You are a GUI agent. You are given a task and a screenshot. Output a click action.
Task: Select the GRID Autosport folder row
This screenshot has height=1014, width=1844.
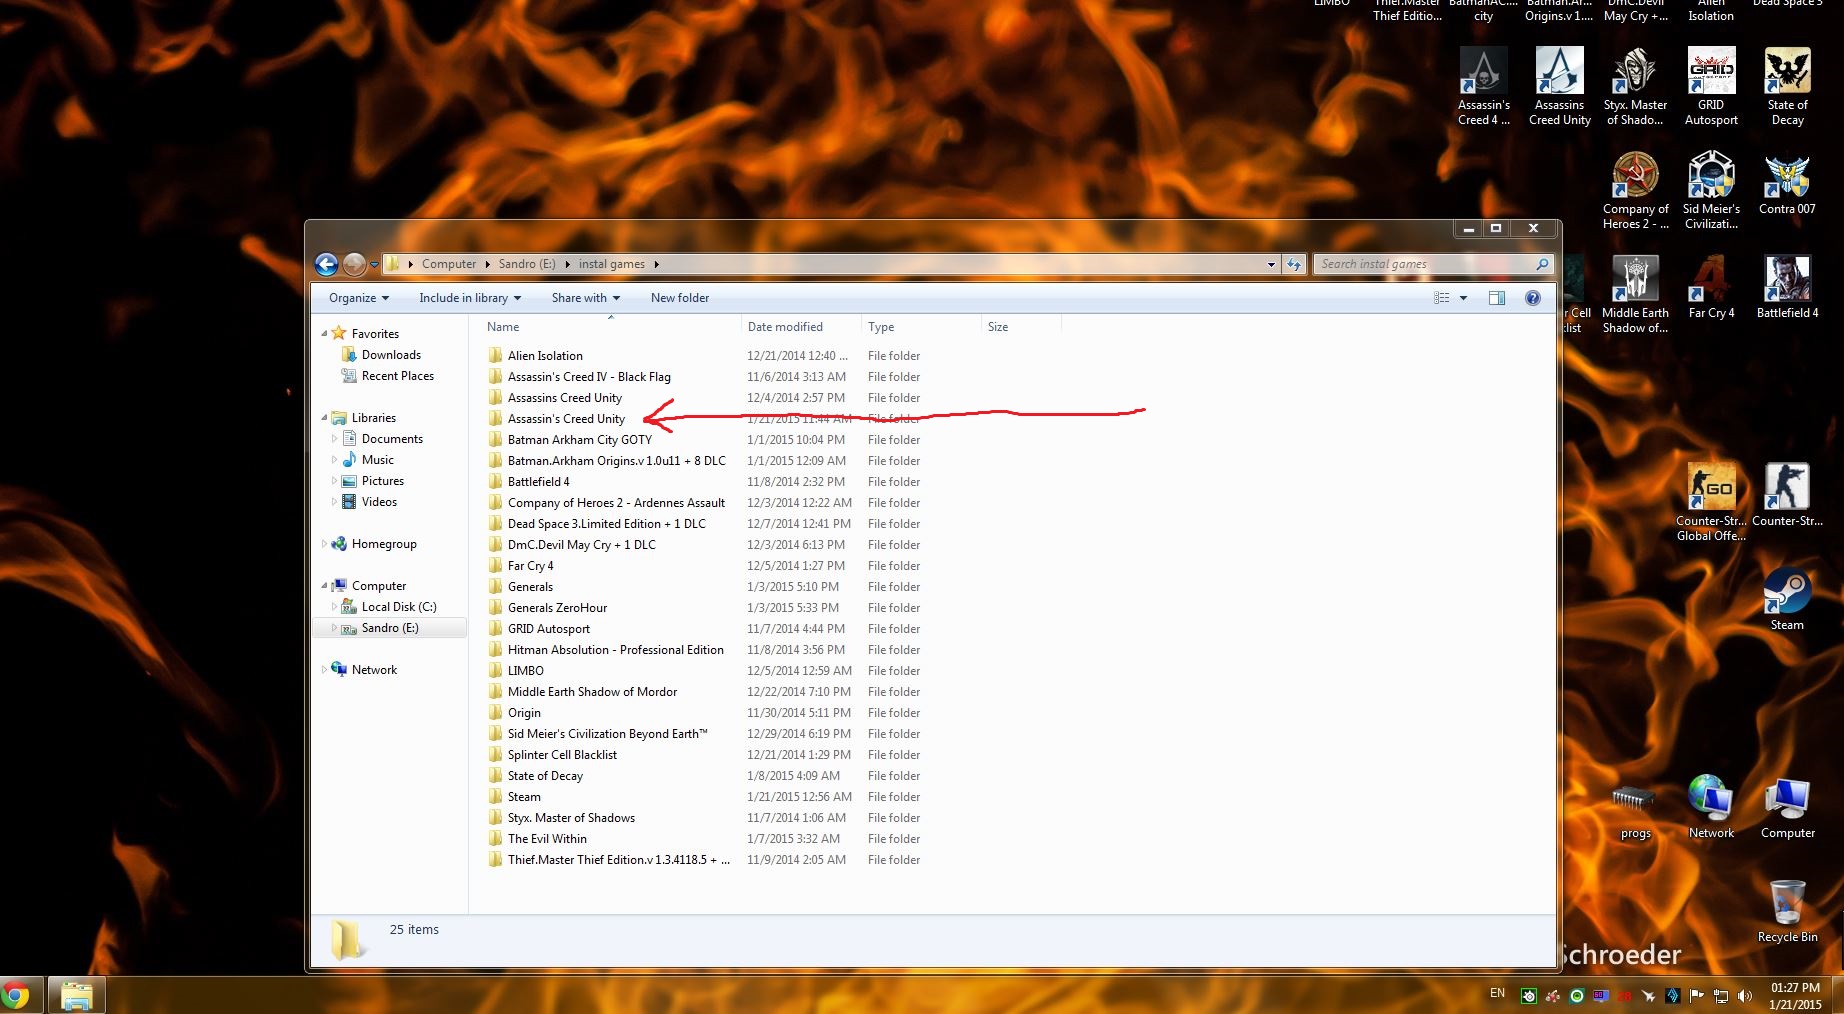click(x=548, y=629)
